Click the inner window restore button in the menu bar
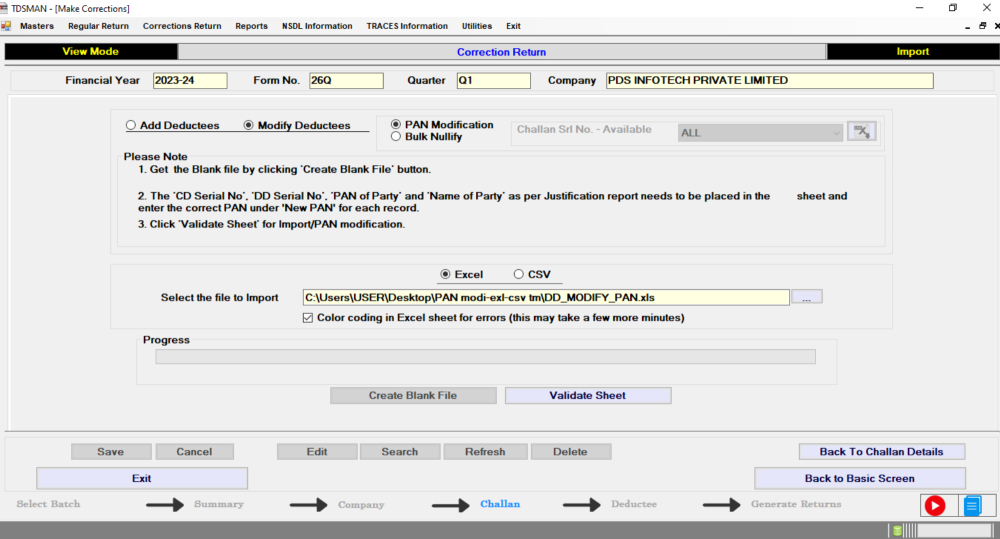 (982, 26)
